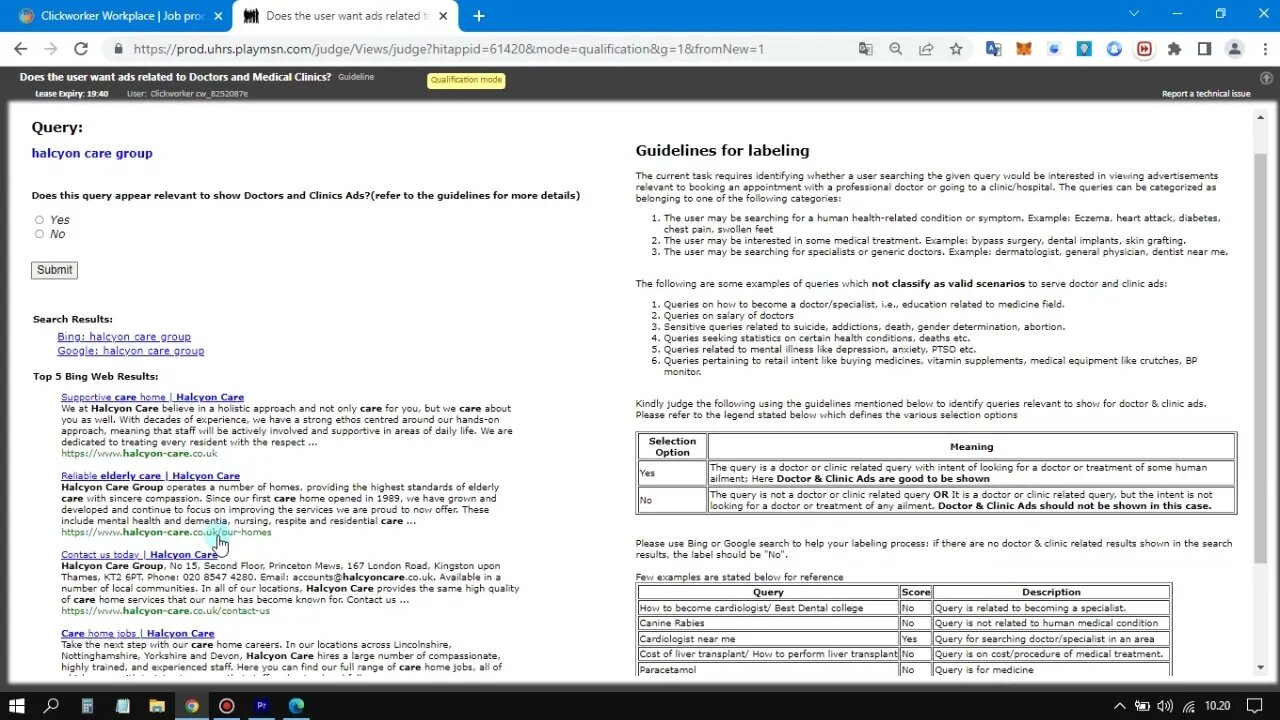The width and height of the screenshot is (1280, 720).
Task: Switch to 'Does the user want ads' tab
Action: [347, 16]
